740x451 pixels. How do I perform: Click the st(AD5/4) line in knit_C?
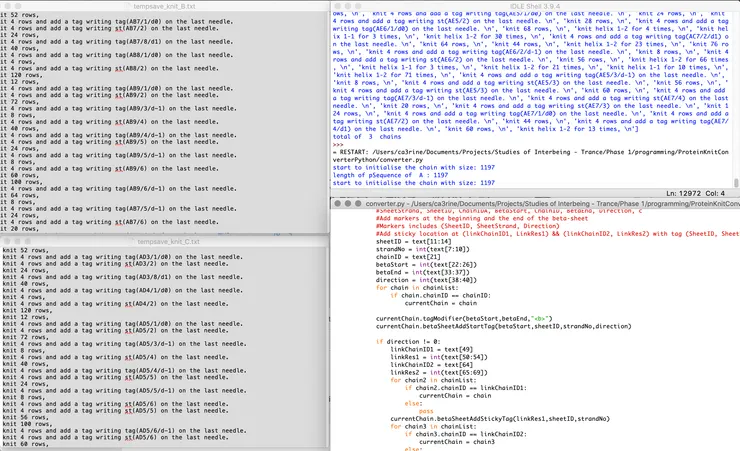[x=116, y=357]
